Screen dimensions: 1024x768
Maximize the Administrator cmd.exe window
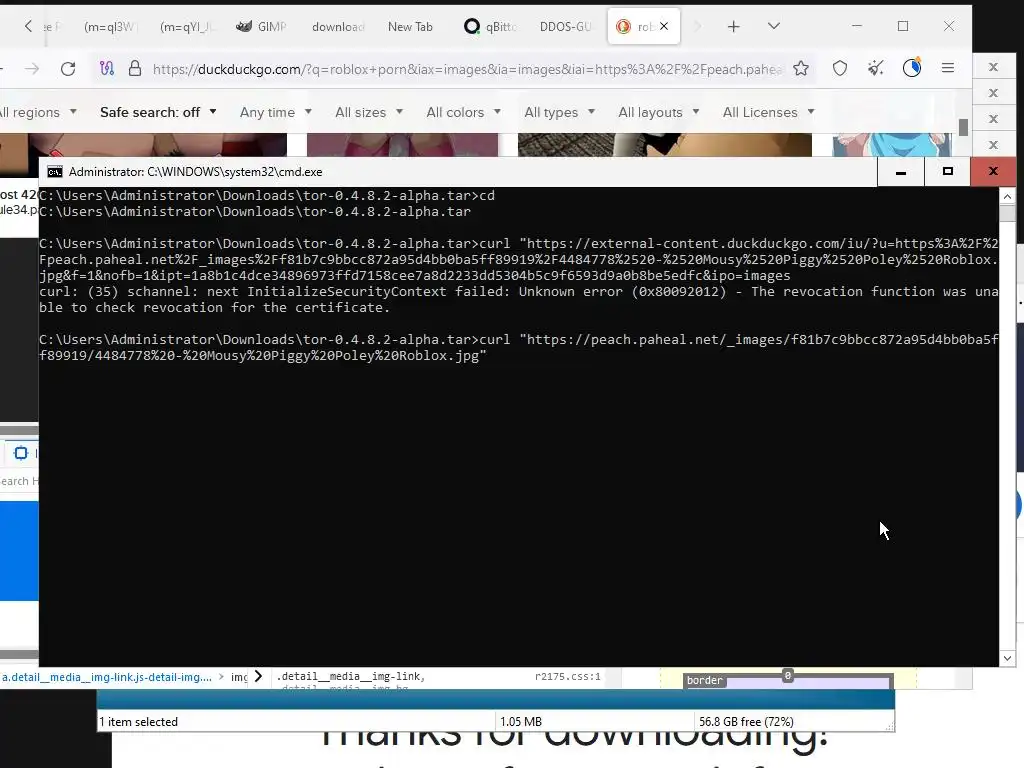948,172
